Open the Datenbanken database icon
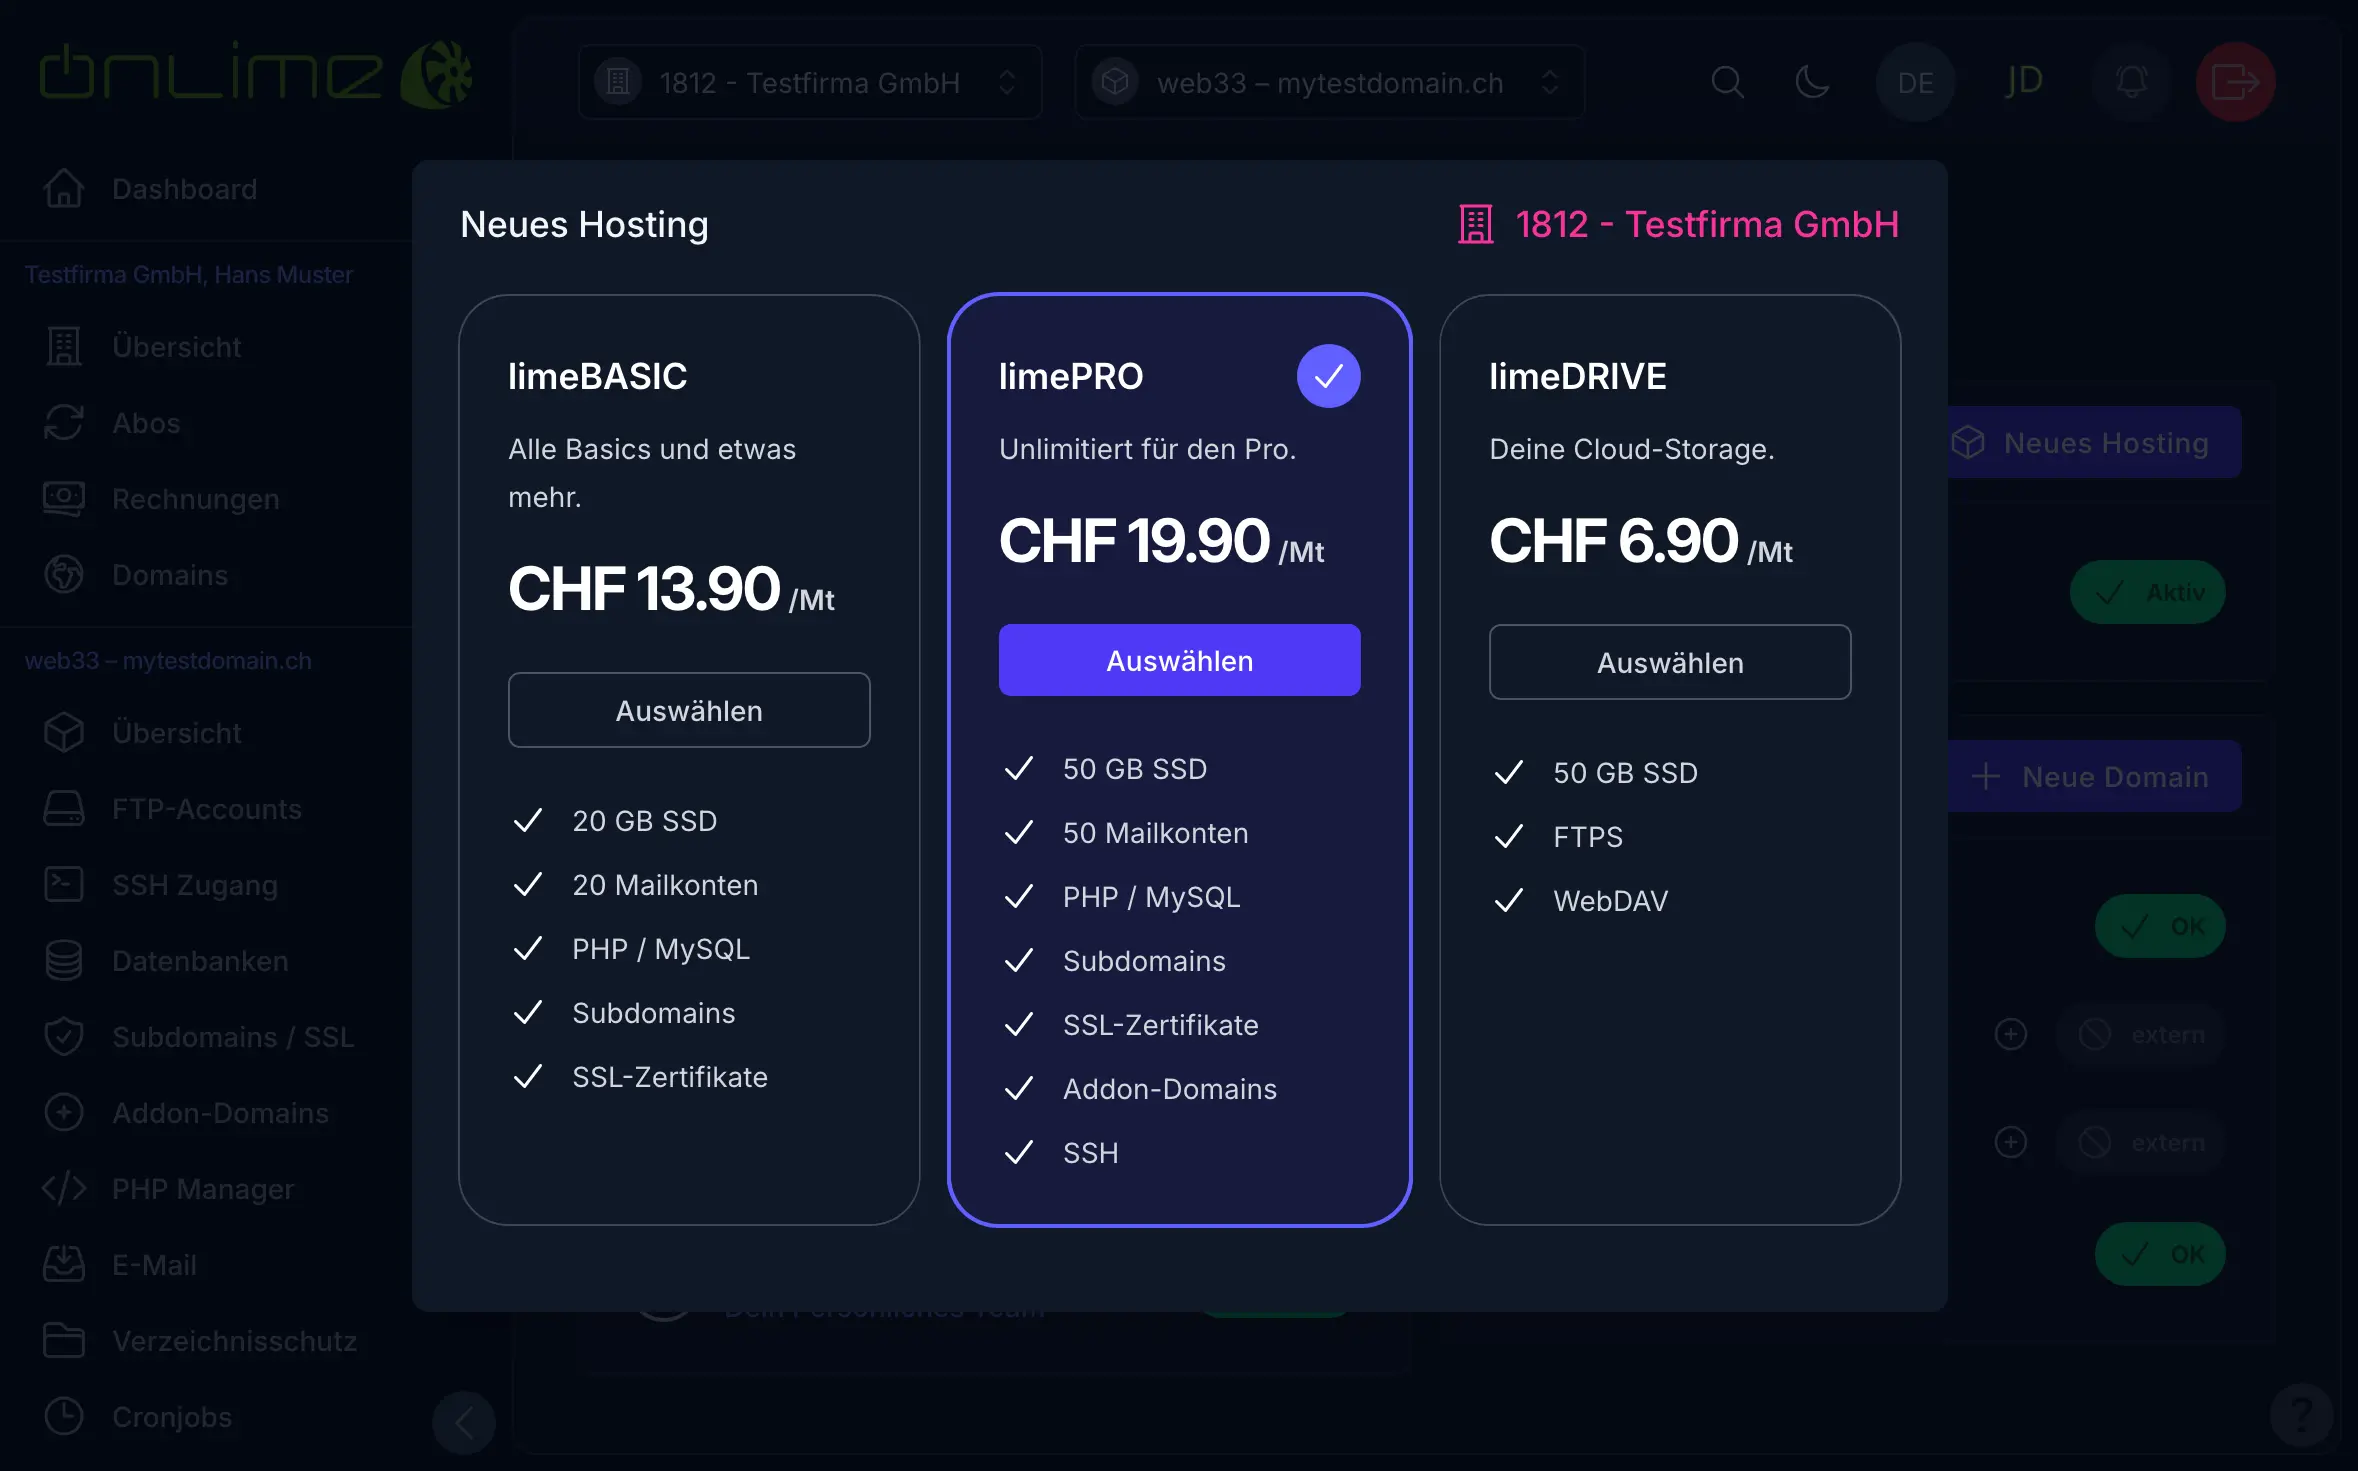Screen dimensions: 2358x1472 [64, 961]
